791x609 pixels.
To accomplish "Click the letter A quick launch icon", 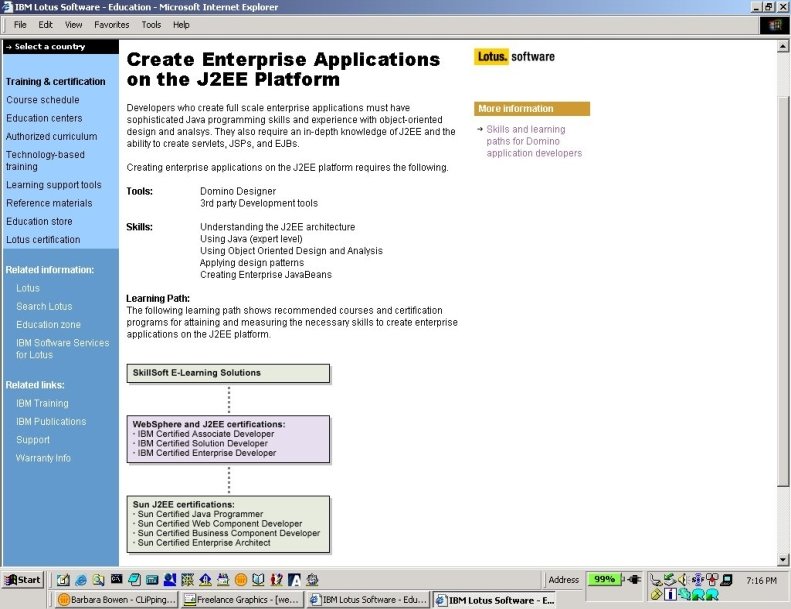I will (294, 580).
